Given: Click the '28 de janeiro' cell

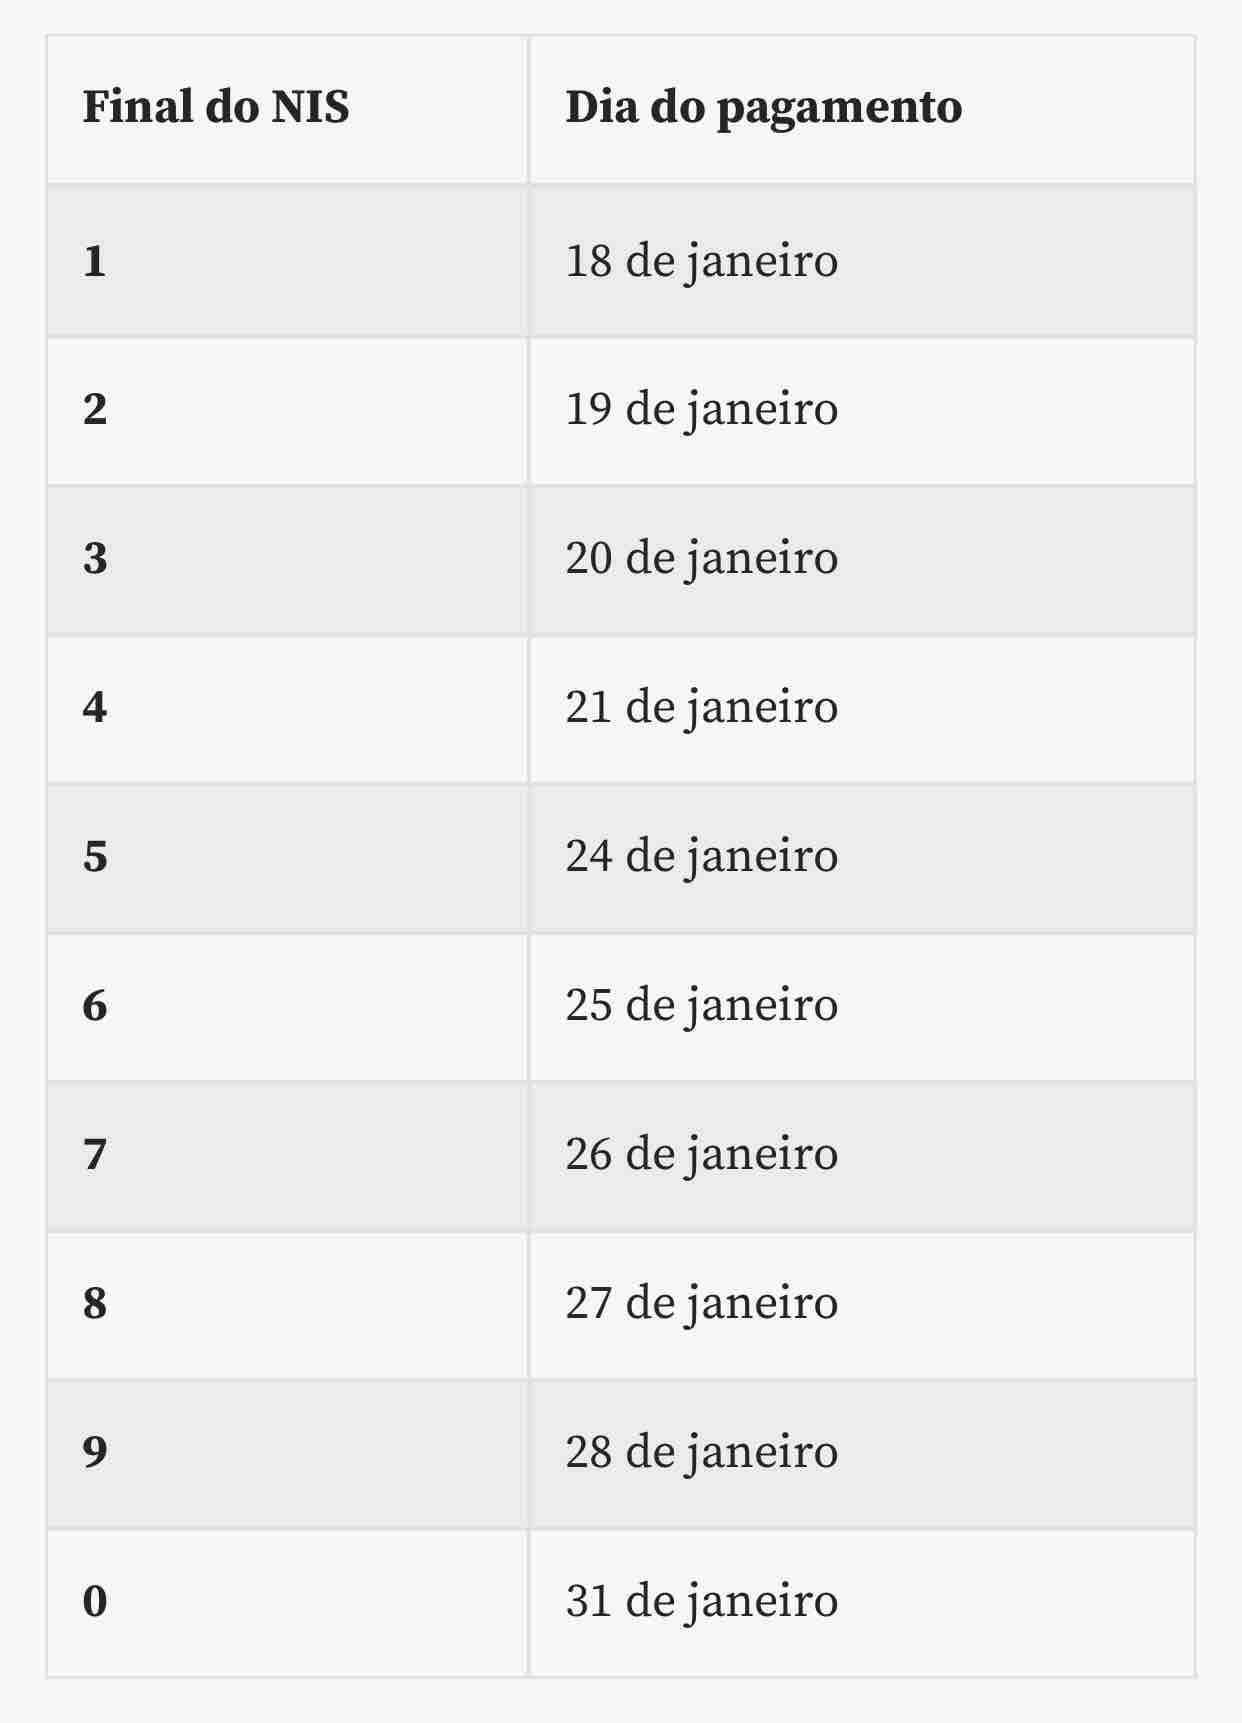Looking at the screenshot, I should [862, 1454].
